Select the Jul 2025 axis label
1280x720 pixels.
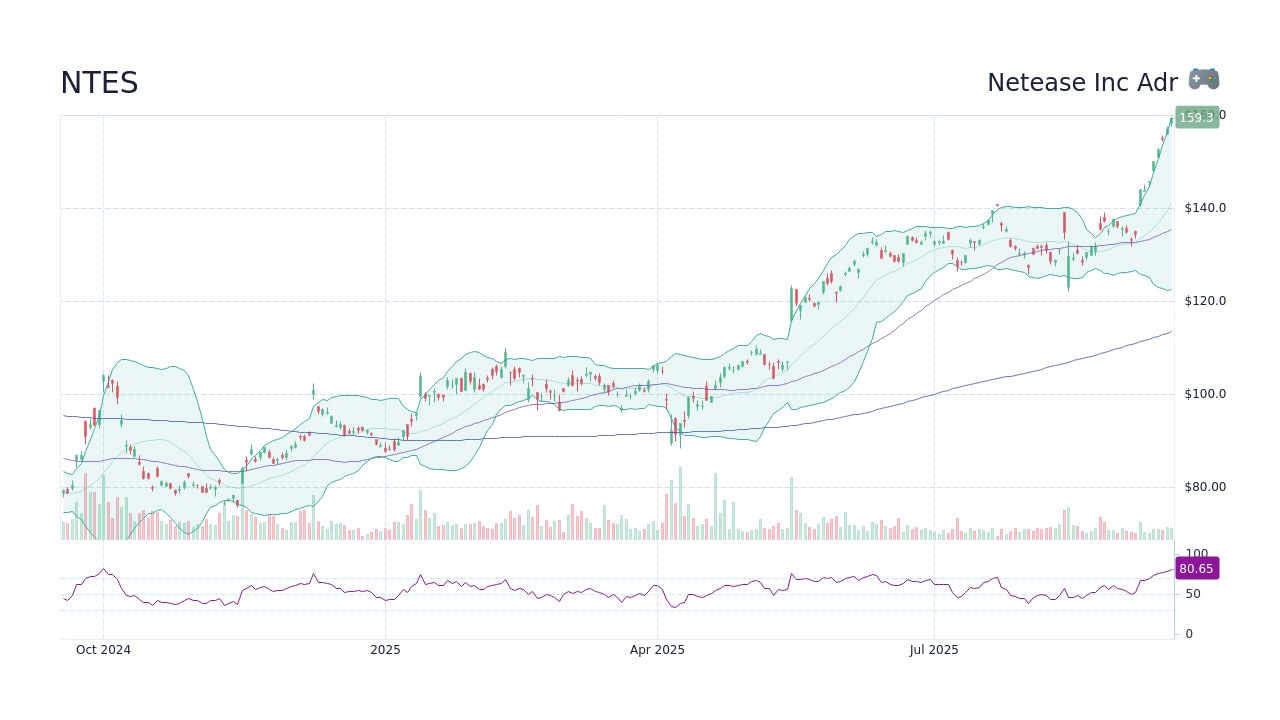click(x=934, y=649)
